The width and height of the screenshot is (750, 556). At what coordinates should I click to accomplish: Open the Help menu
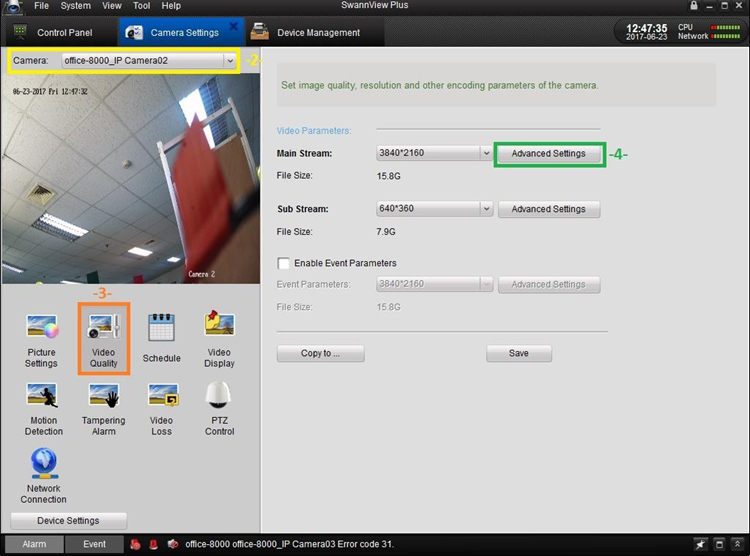pyautogui.click(x=171, y=6)
